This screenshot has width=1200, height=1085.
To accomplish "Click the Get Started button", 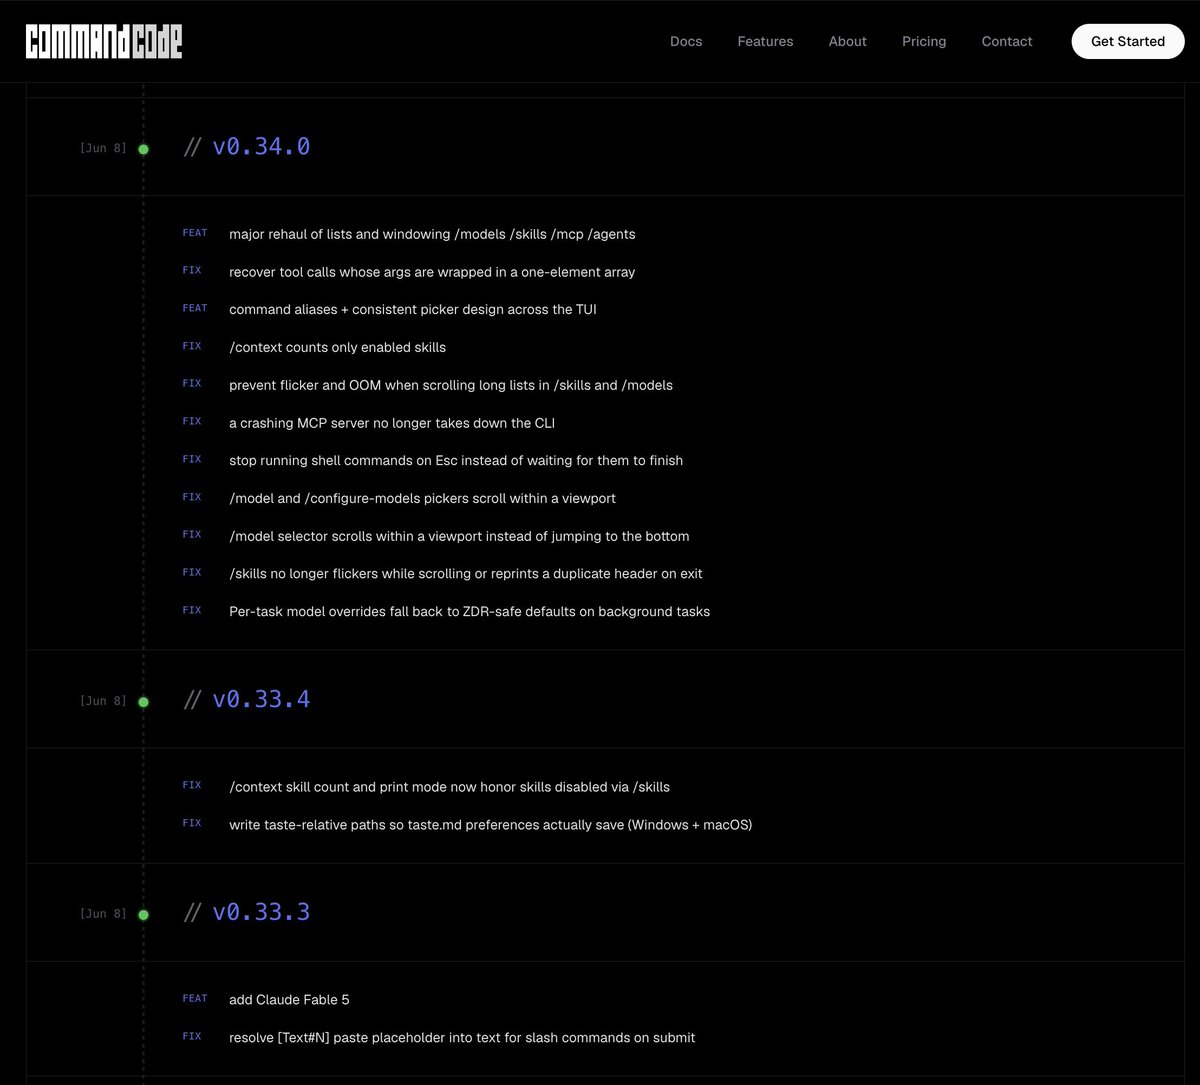I will point(1128,41).
